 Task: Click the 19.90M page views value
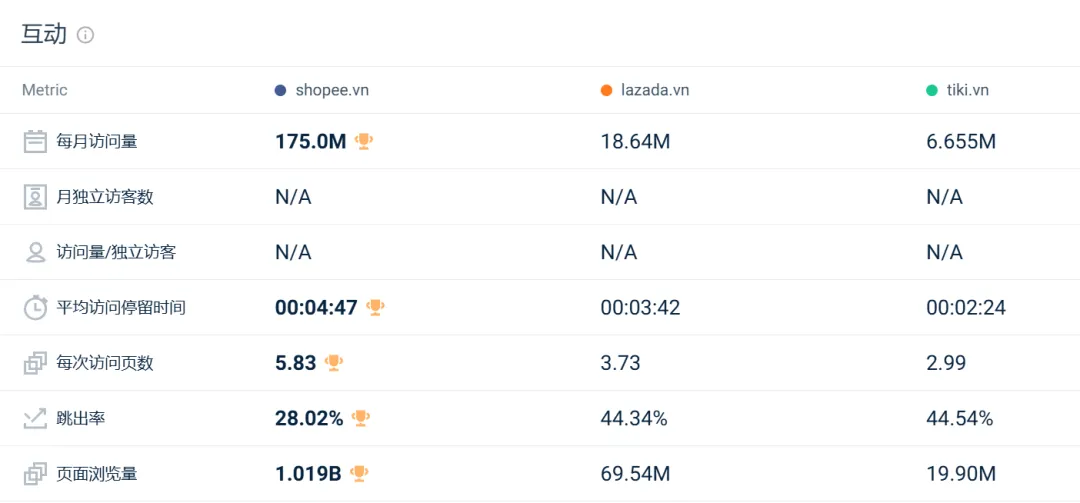pos(962,474)
